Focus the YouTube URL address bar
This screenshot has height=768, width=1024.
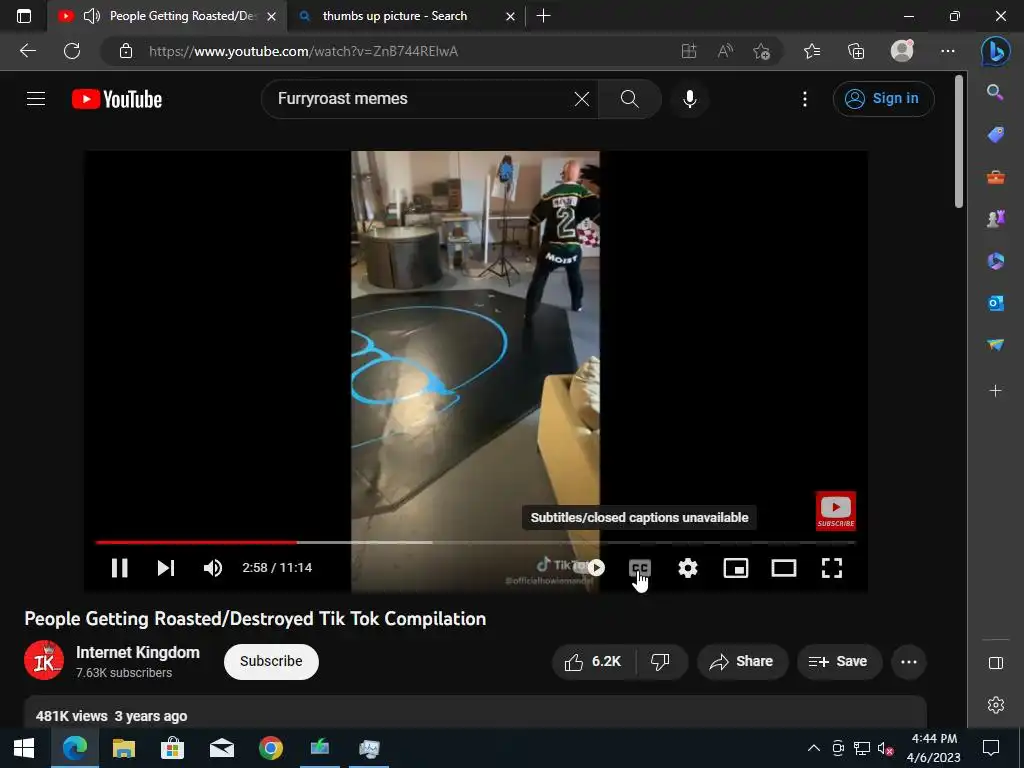tap(405, 51)
